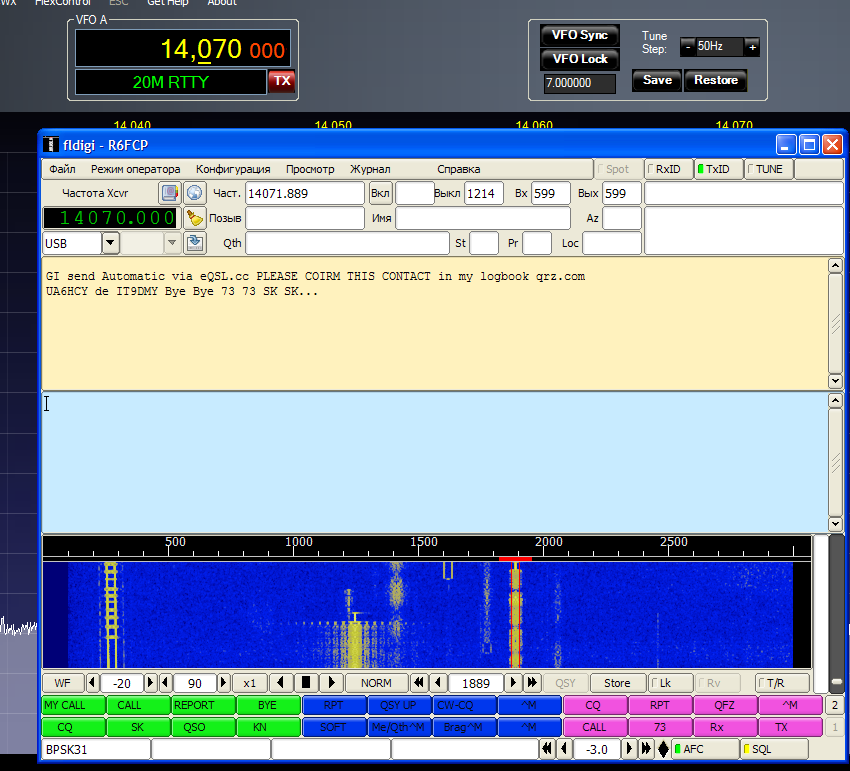Click the globe web lookup icon
This screenshot has width=850, height=771.
[195, 193]
